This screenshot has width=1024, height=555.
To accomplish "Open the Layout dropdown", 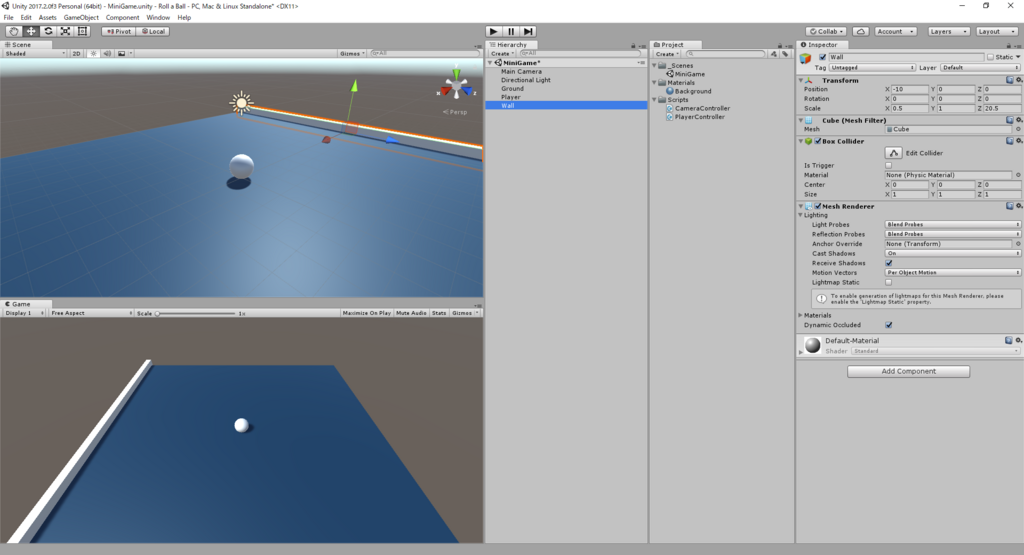I will click(x=997, y=31).
